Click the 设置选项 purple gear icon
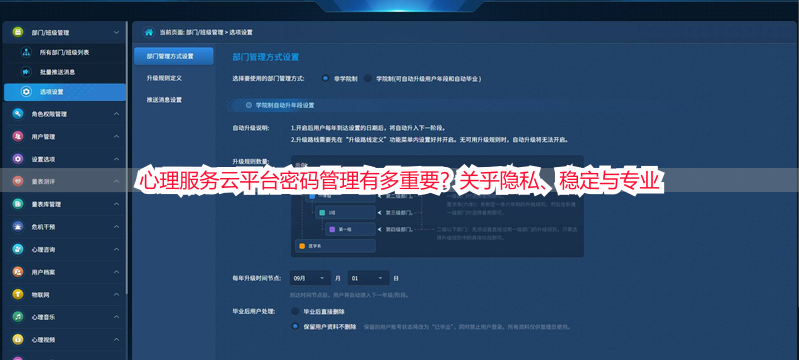799x360 pixels. click(18, 159)
